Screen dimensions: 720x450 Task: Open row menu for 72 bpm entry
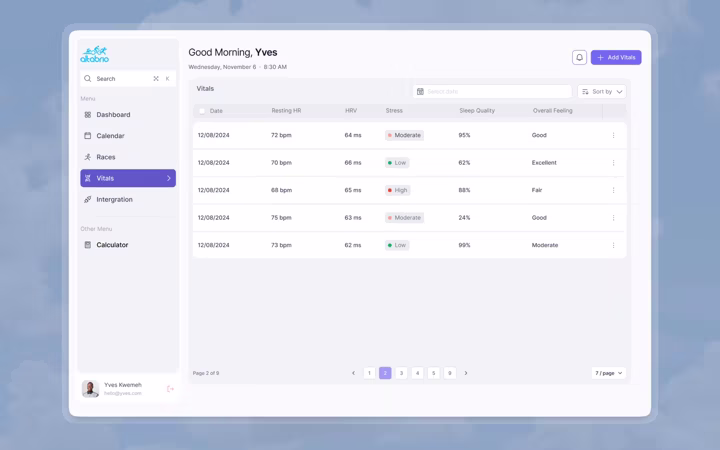click(x=613, y=135)
